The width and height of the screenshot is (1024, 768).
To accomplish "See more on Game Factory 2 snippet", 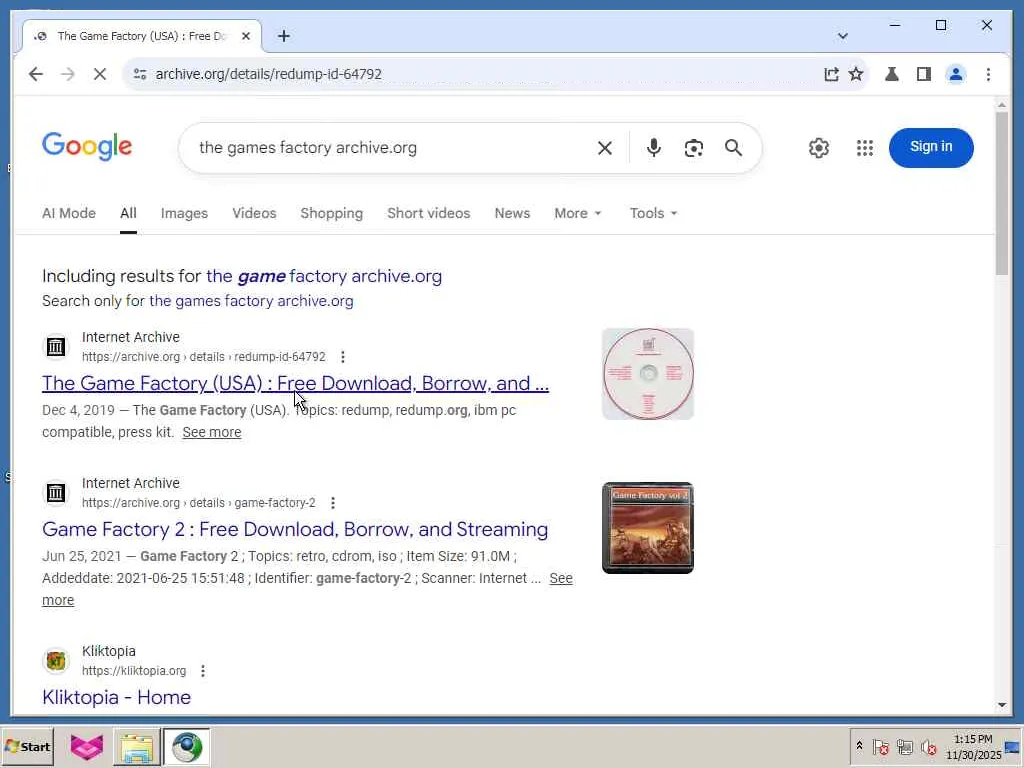I will (561, 579).
